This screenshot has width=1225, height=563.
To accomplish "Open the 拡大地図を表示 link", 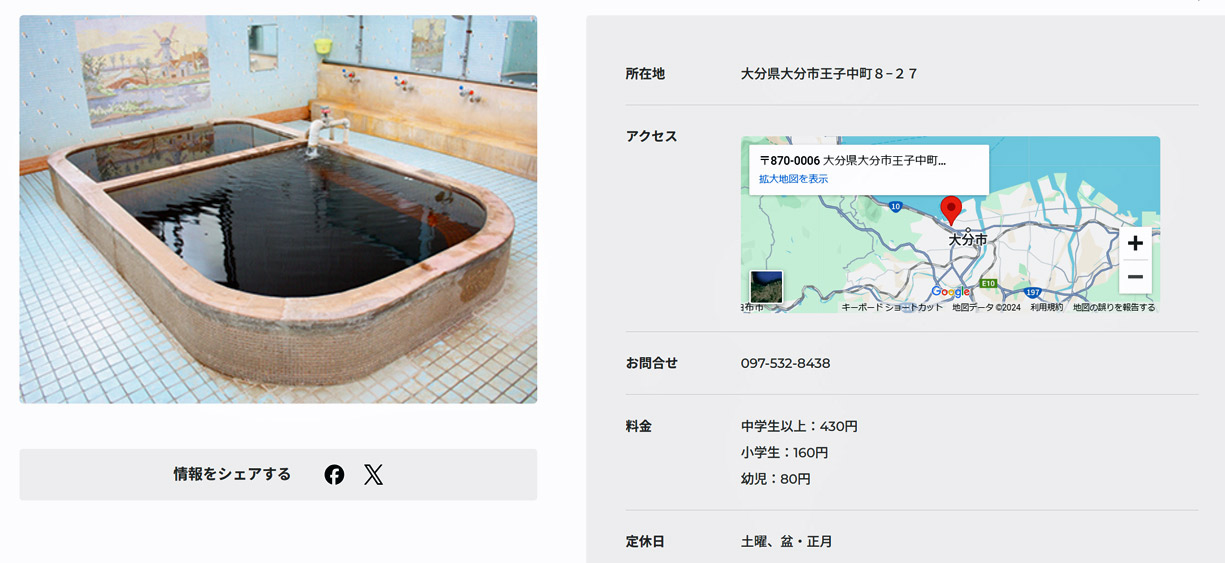I will point(793,179).
